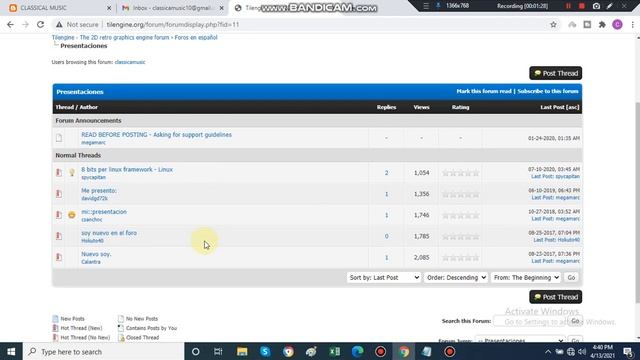Click hot thread icon beside 'Me presento:'

tap(59, 193)
